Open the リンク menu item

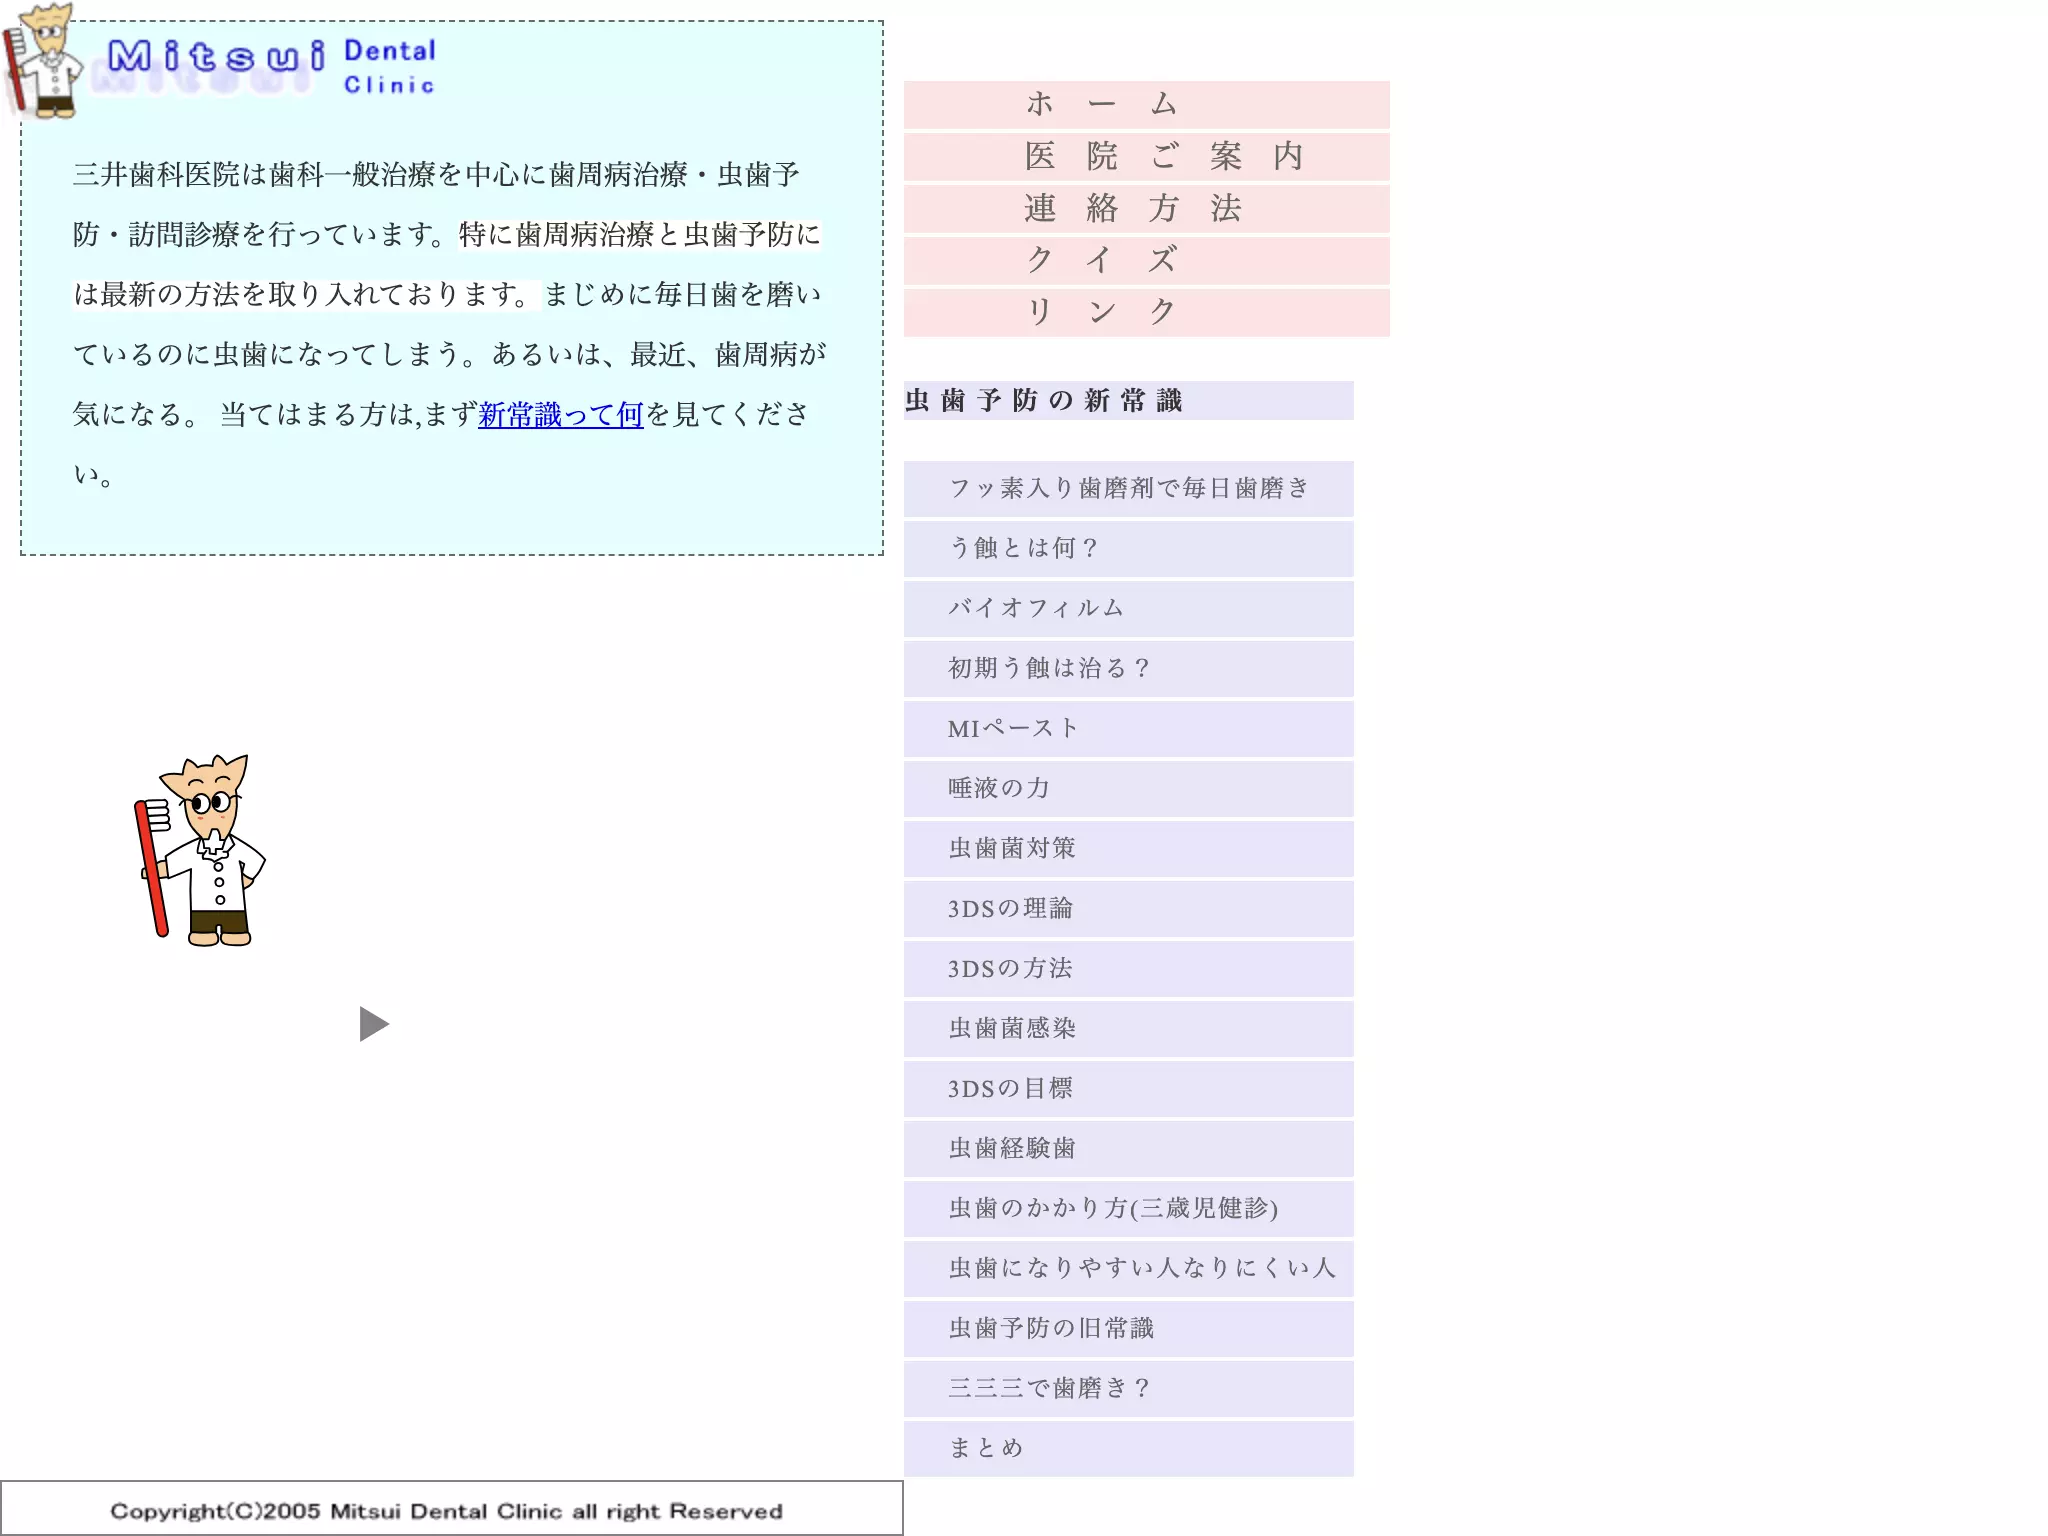[1146, 312]
